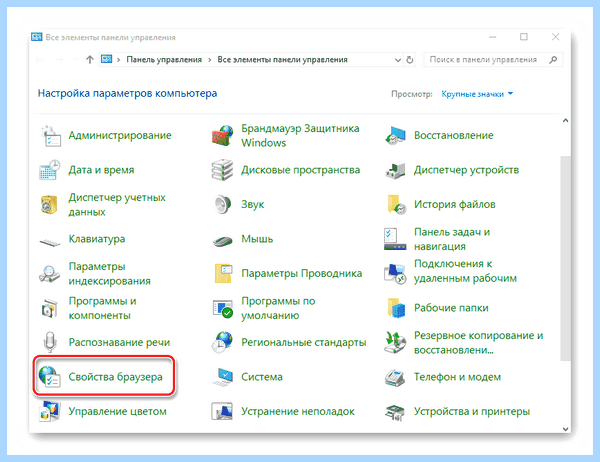Screen dimensions: 600x462
Task: Click the Управление цветом icon
Action: coord(50,411)
